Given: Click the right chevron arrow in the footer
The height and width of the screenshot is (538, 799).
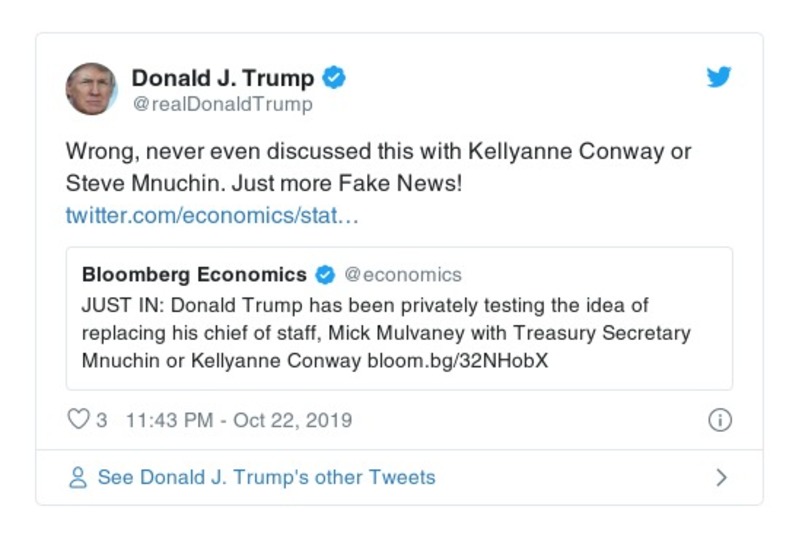Looking at the screenshot, I should (x=721, y=477).
